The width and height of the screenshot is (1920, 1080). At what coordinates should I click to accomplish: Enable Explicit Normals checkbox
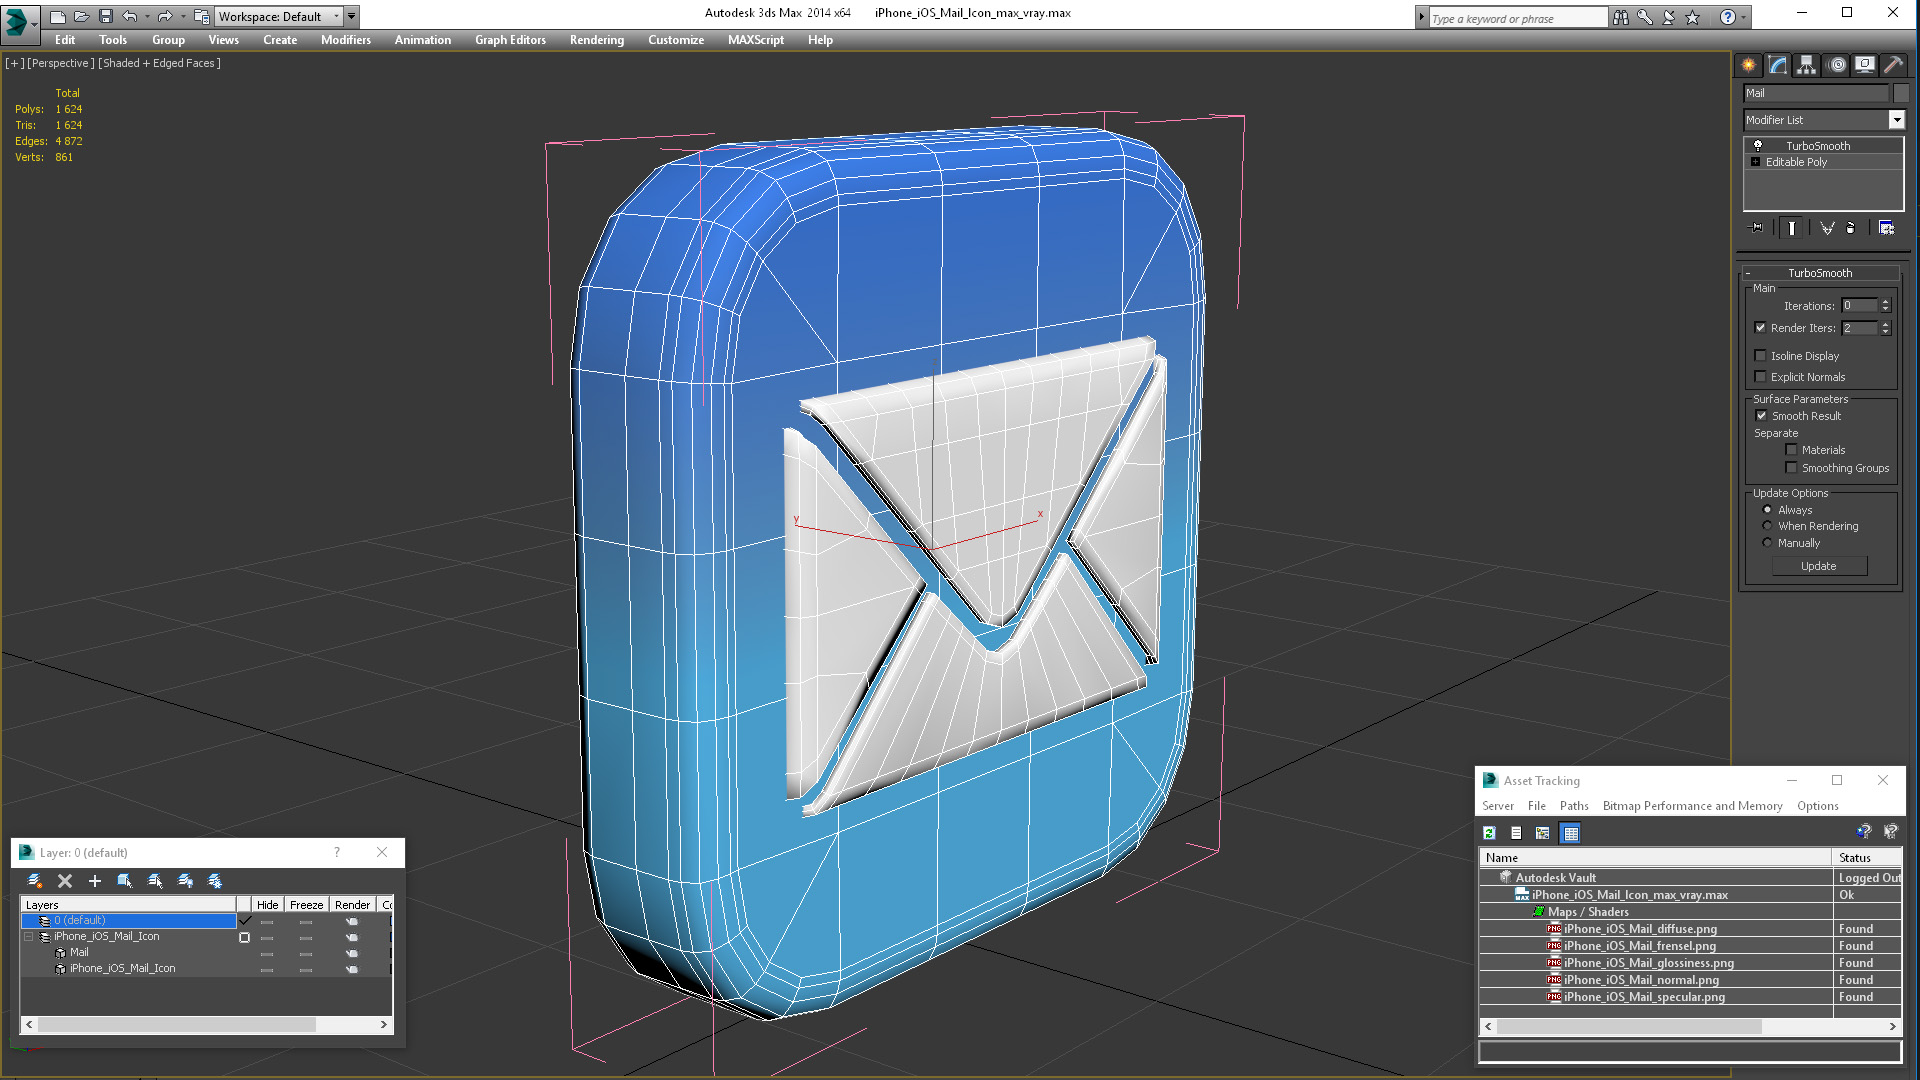pos(1761,377)
